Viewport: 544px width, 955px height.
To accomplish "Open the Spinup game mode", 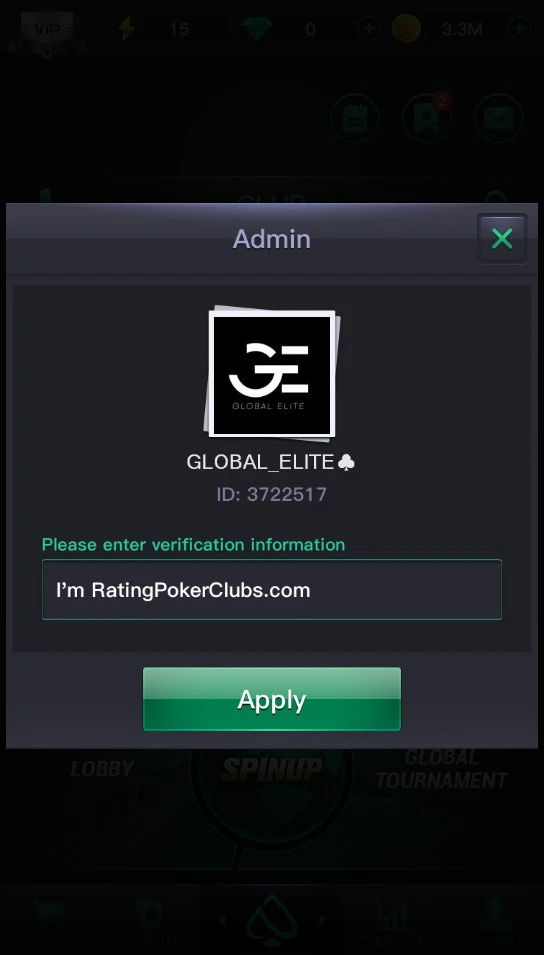I will [272, 769].
